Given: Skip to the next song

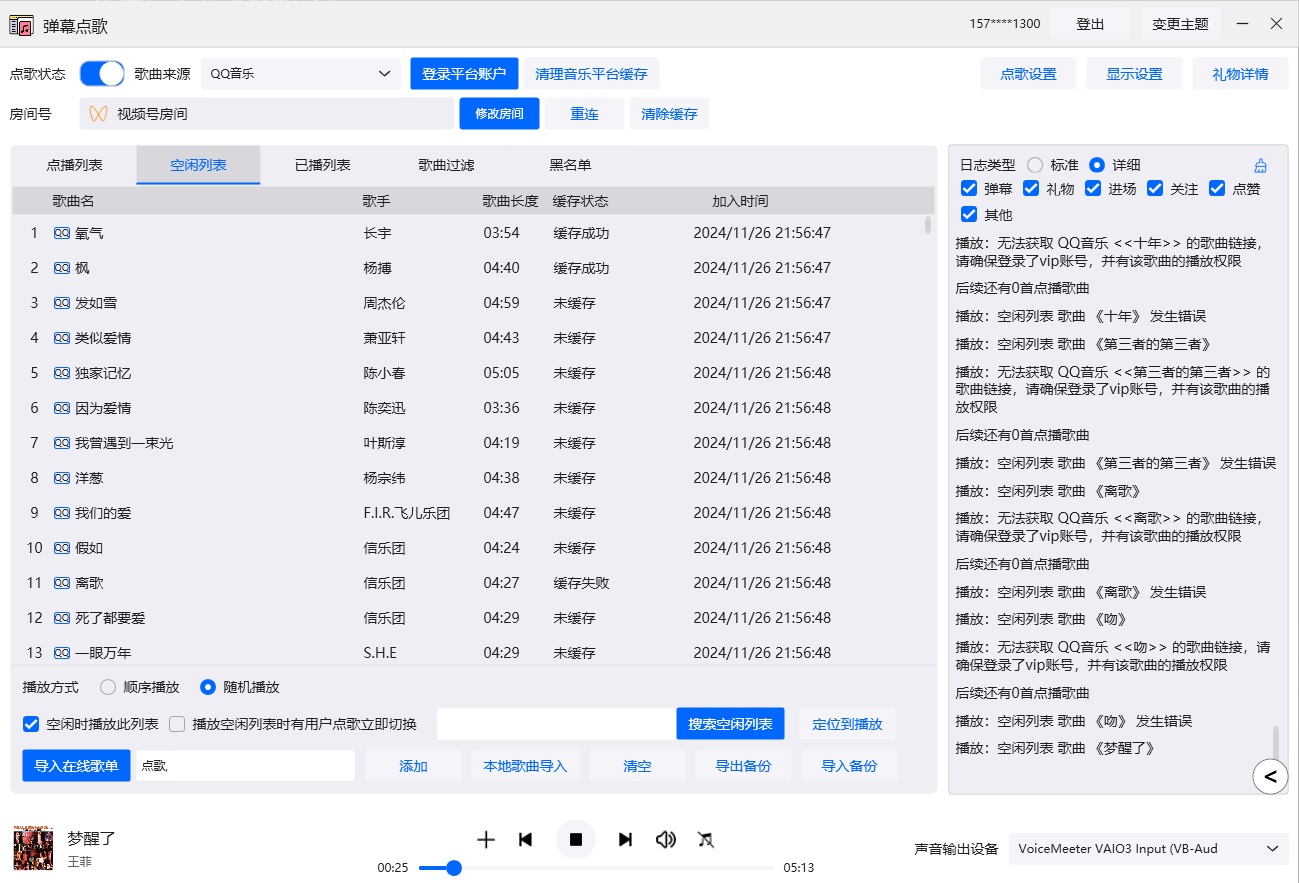Looking at the screenshot, I should [x=625, y=839].
